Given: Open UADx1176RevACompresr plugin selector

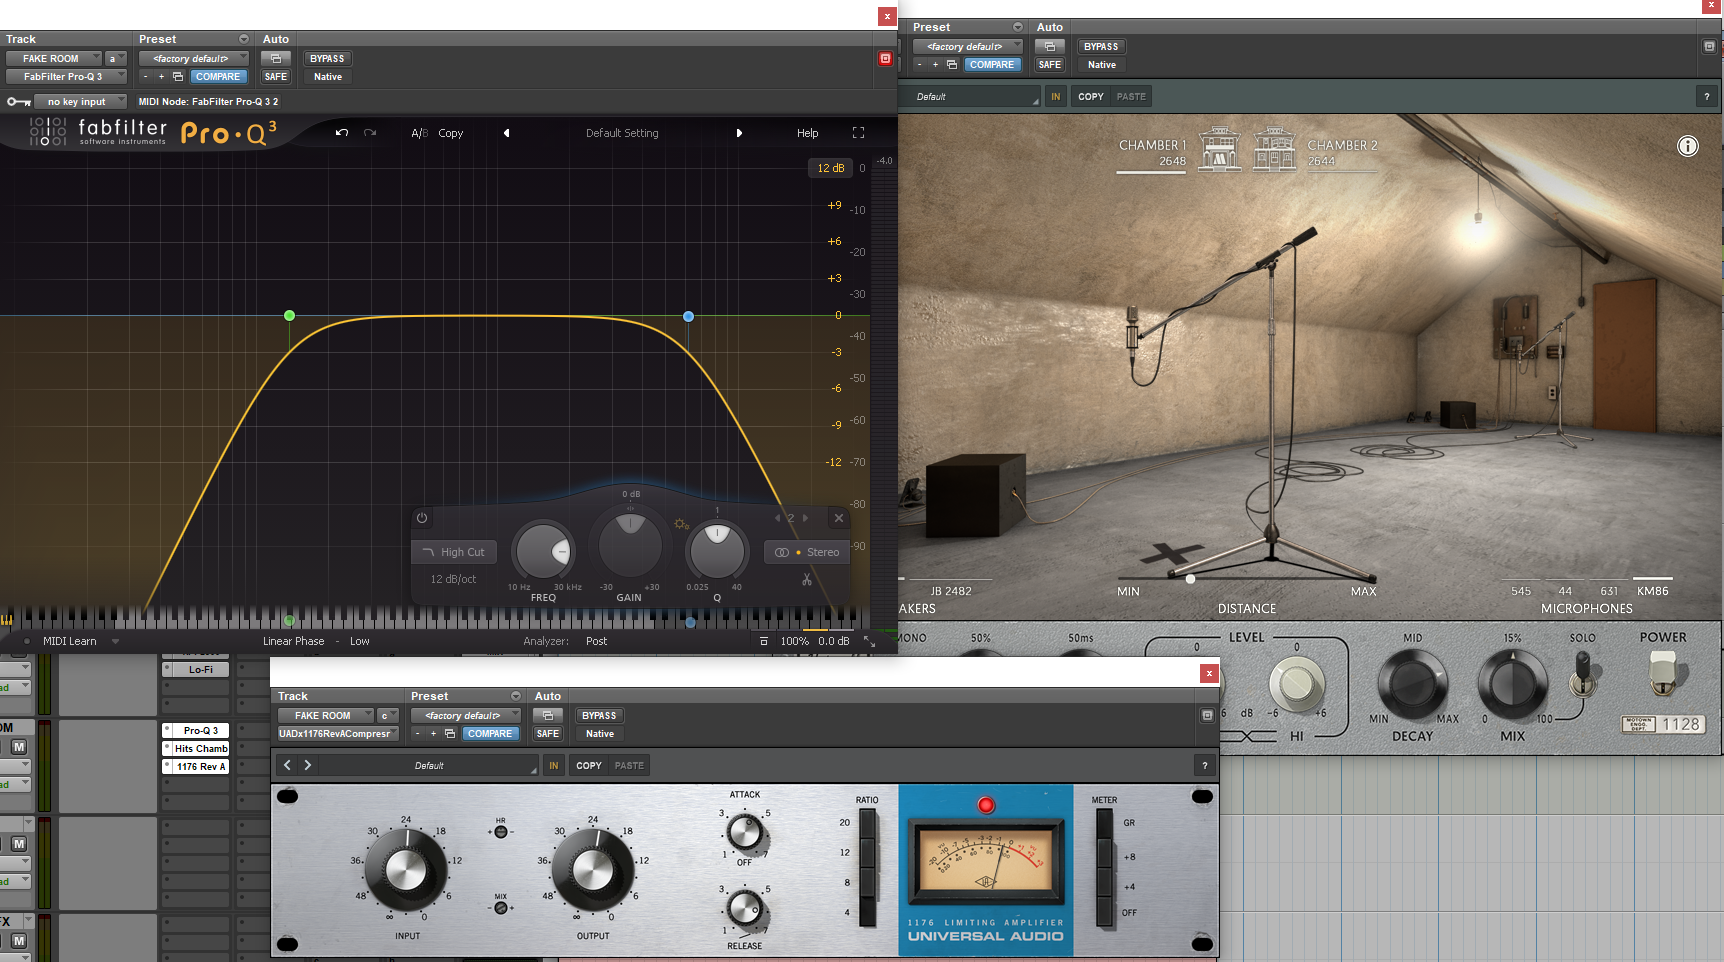Looking at the screenshot, I should tap(338, 734).
